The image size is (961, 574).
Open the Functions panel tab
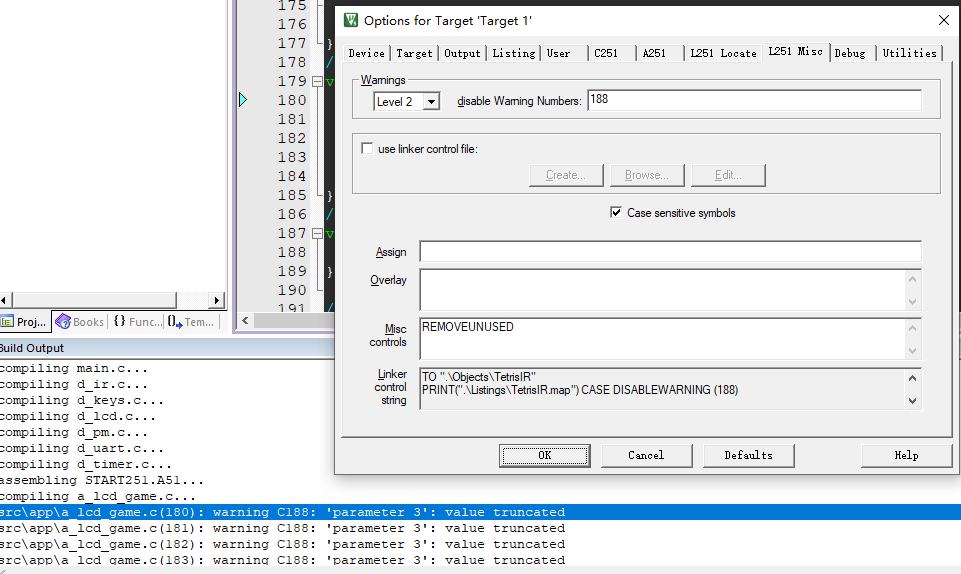[138, 322]
